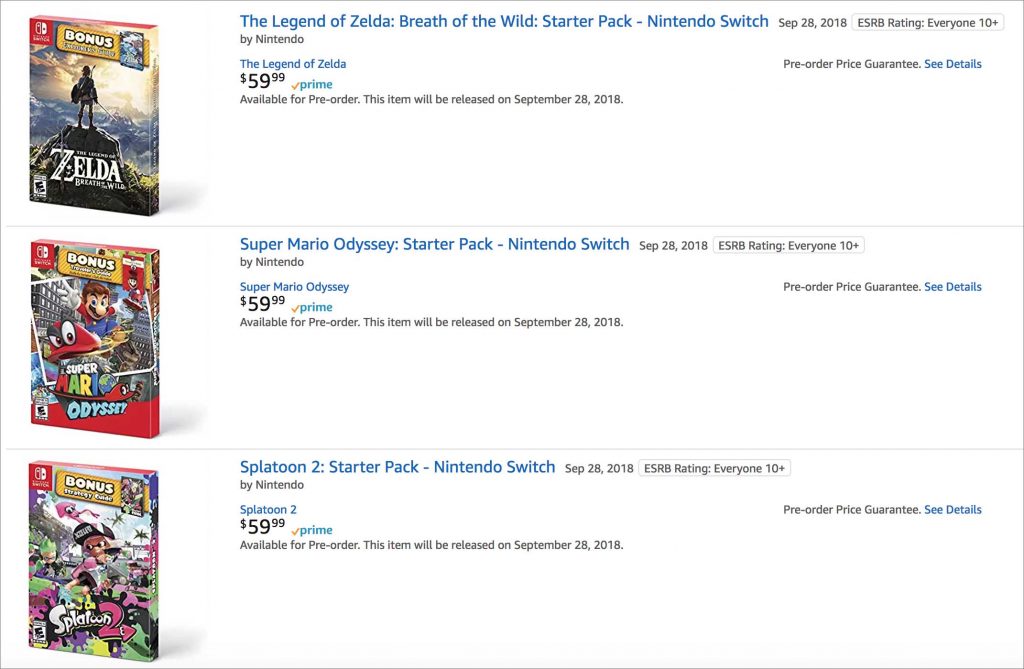Click the prime icon beside the Mario Odyssey price

[x=312, y=308]
